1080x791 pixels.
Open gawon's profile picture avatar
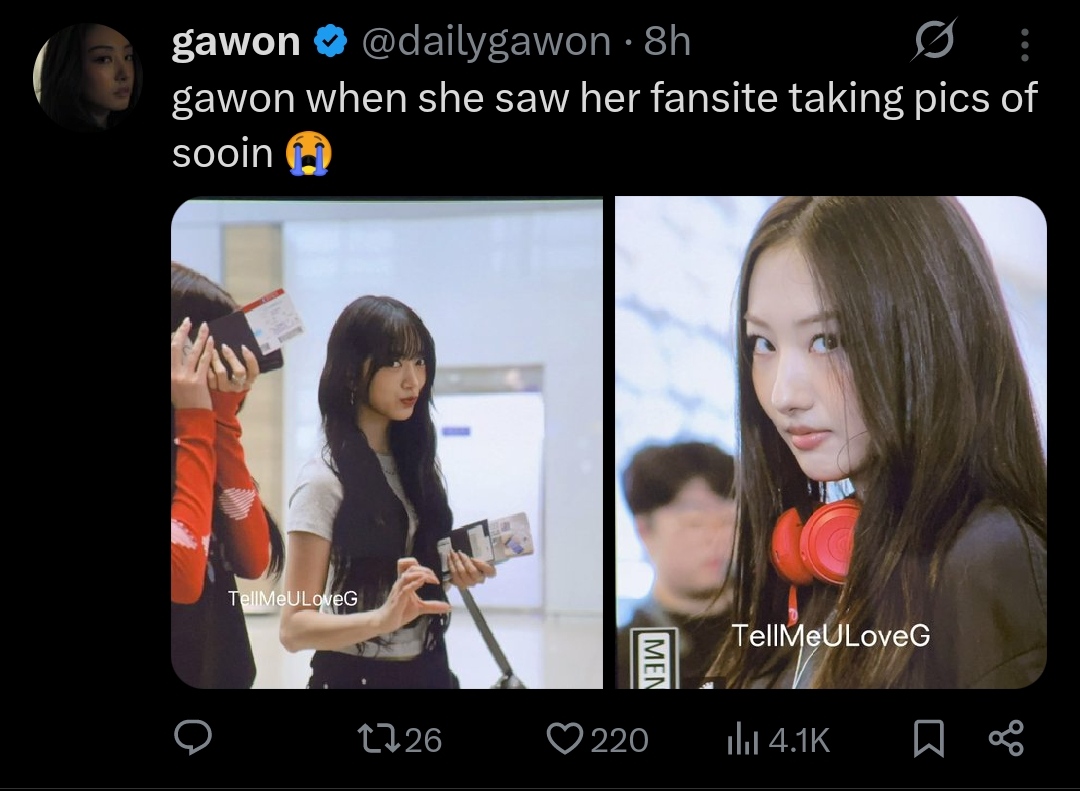click(x=87, y=76)
